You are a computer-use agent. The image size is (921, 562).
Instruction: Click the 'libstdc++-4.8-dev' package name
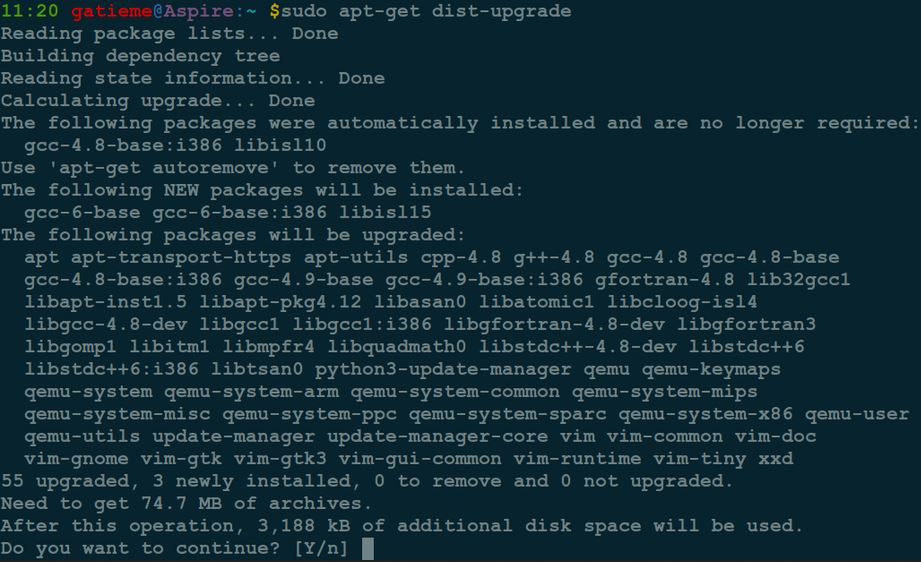(x=577, y=346)
